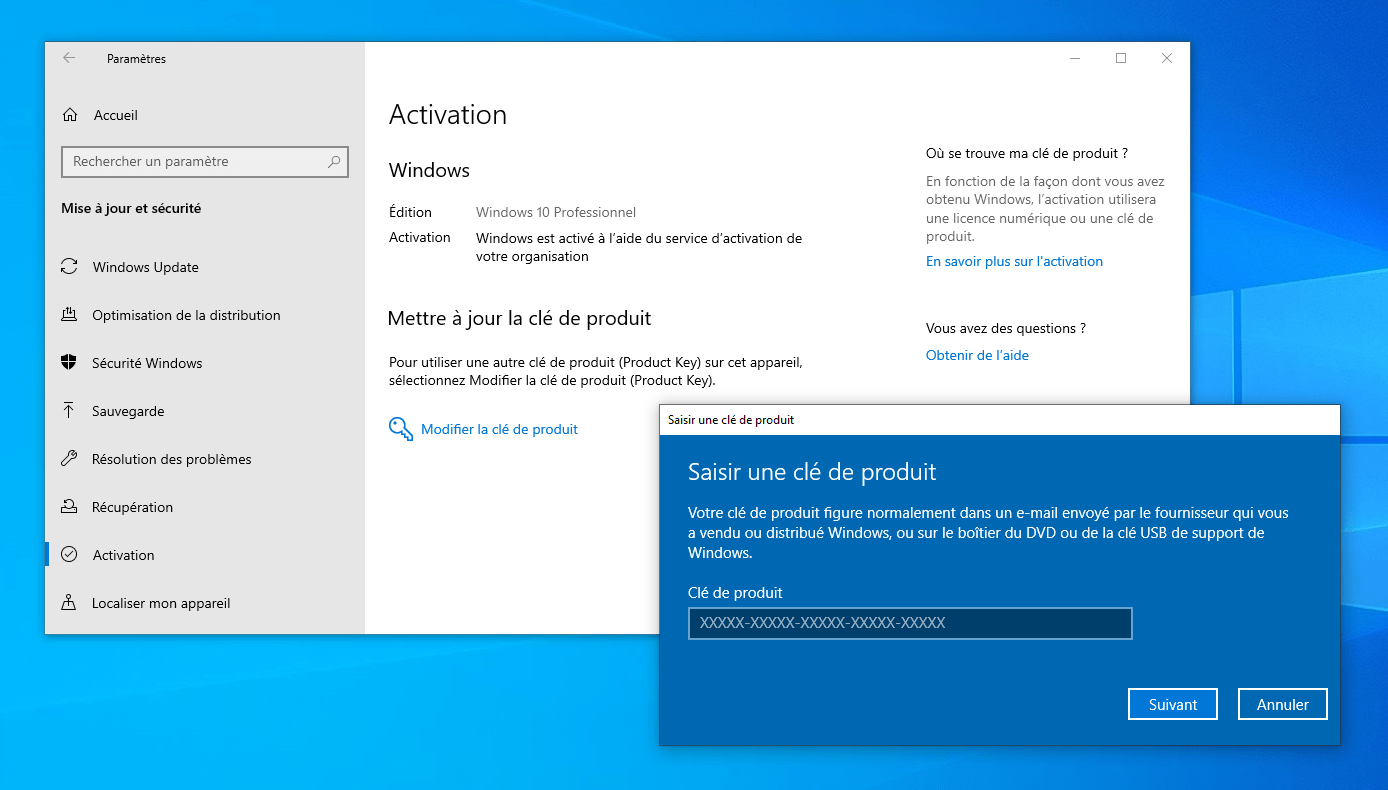Click the Édition label
1388x790 pixels.
410,212
